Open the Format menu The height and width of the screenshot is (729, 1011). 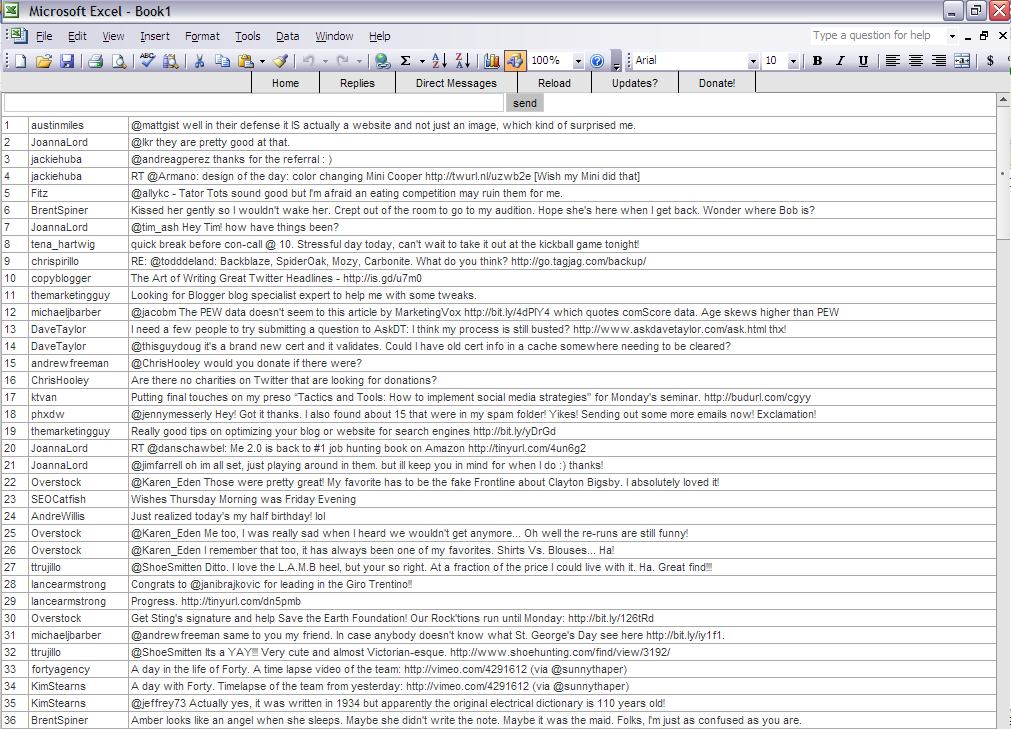point(202,36)
